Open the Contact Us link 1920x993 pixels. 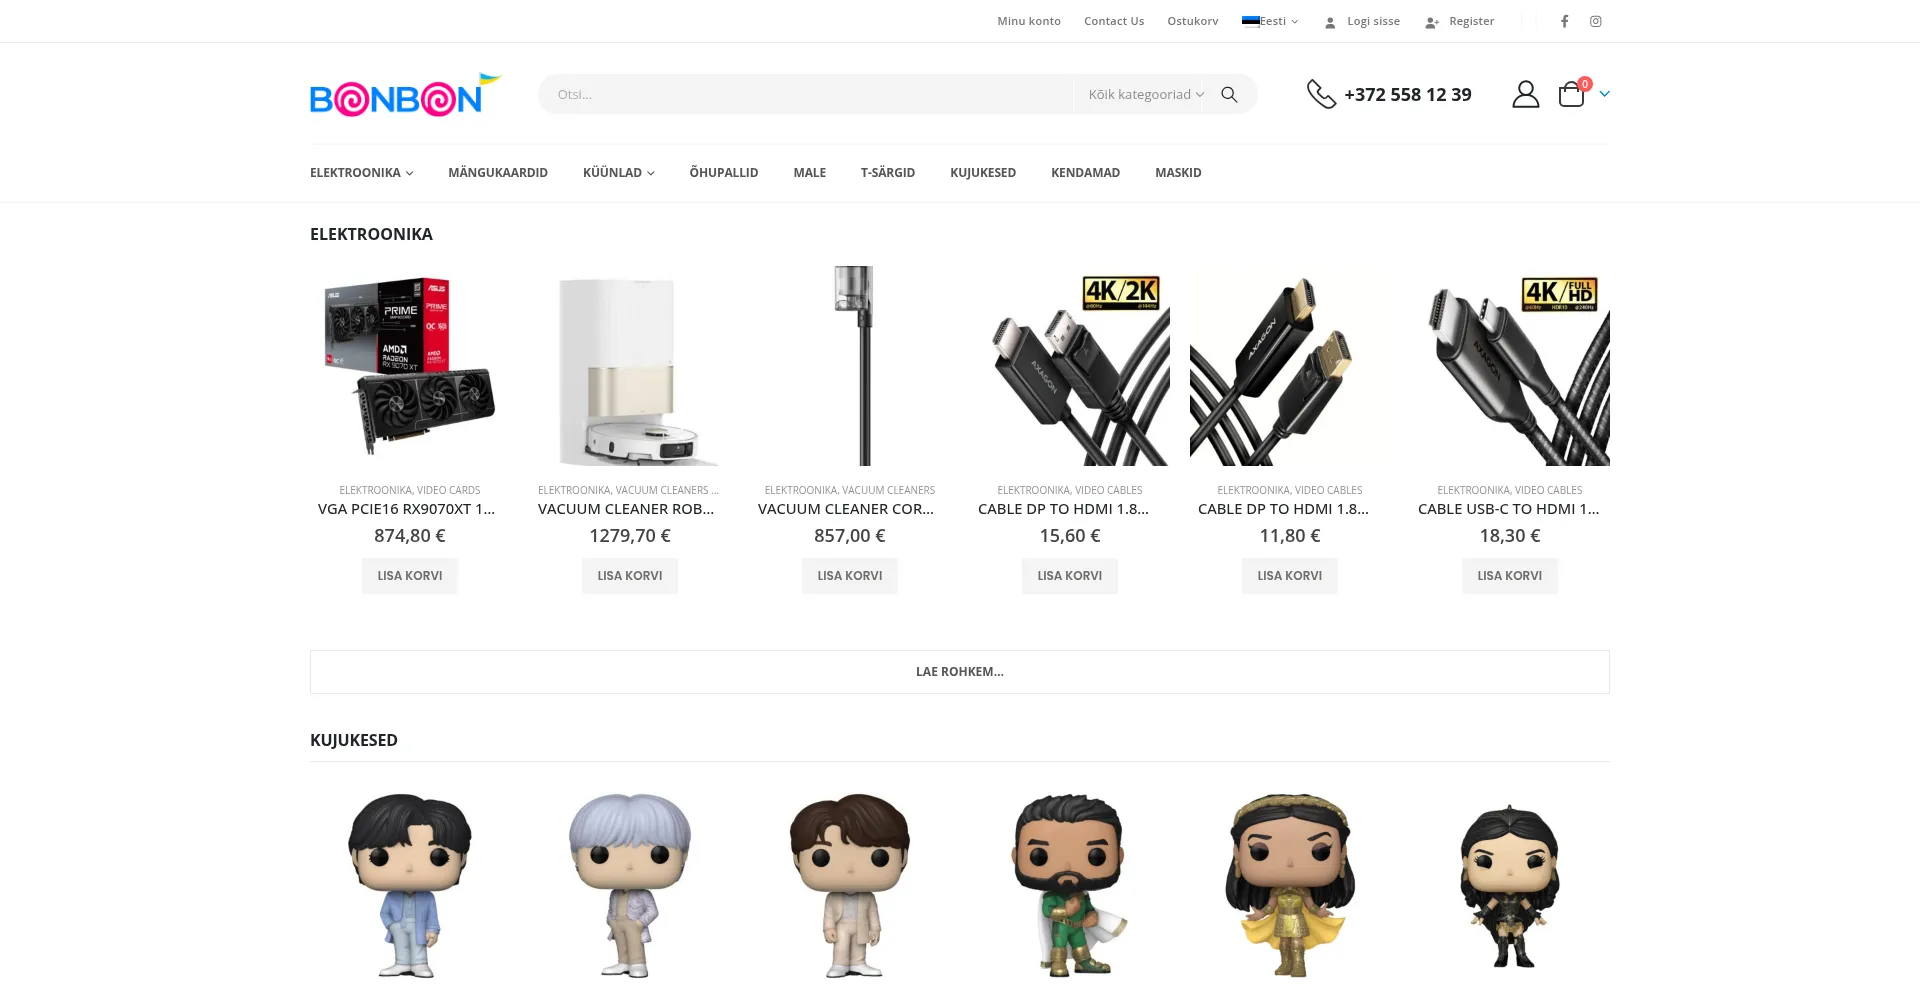[1114, 21]
